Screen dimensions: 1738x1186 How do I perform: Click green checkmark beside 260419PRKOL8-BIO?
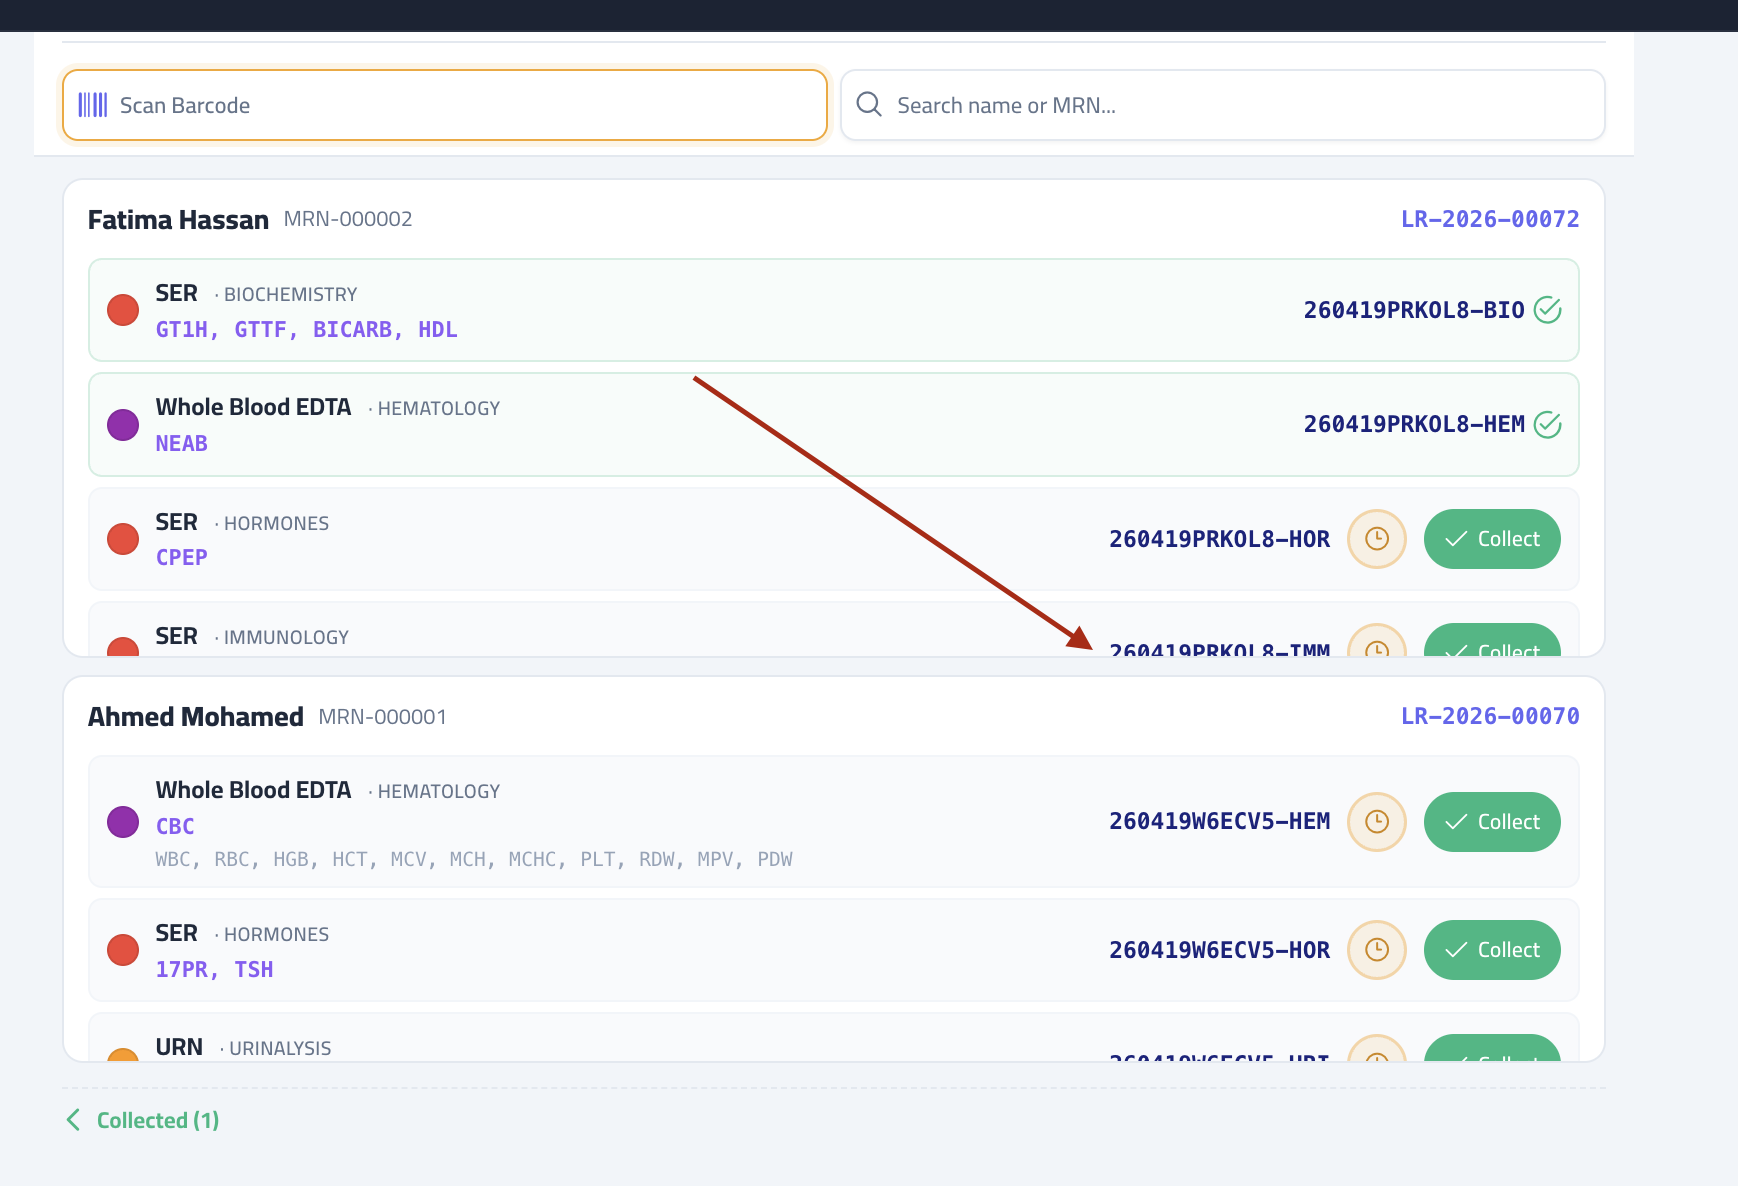[x=1547, y=310]
